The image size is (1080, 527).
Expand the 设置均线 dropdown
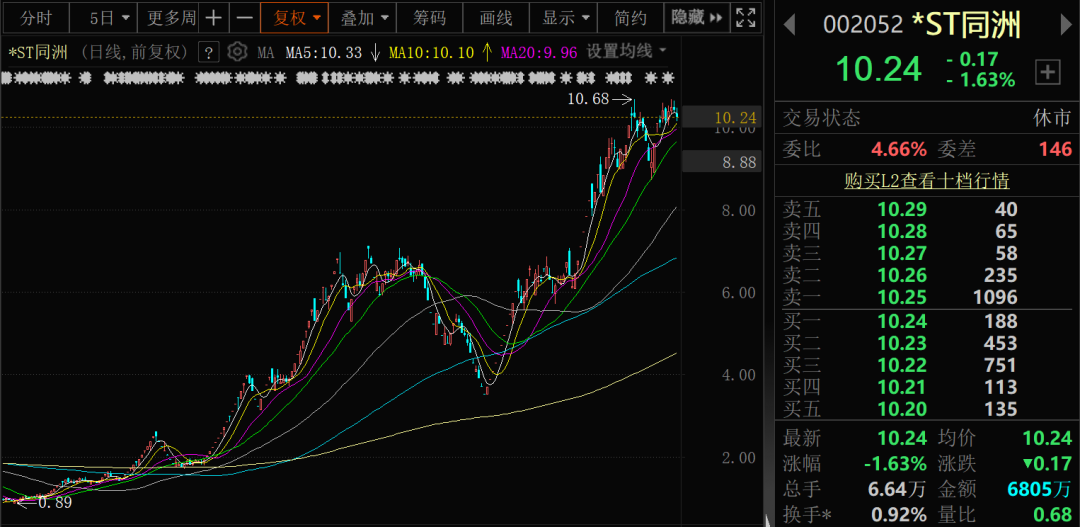pos(626,52)
